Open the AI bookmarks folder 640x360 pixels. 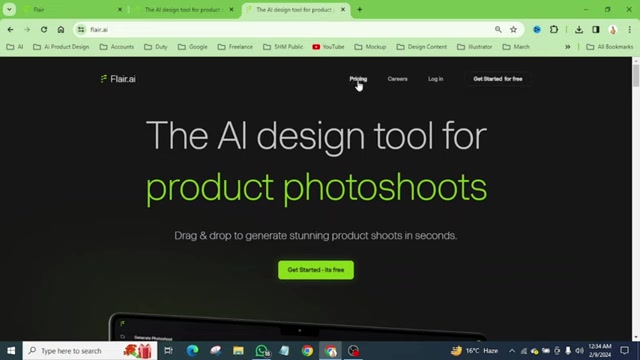click(x=15, y=47)
